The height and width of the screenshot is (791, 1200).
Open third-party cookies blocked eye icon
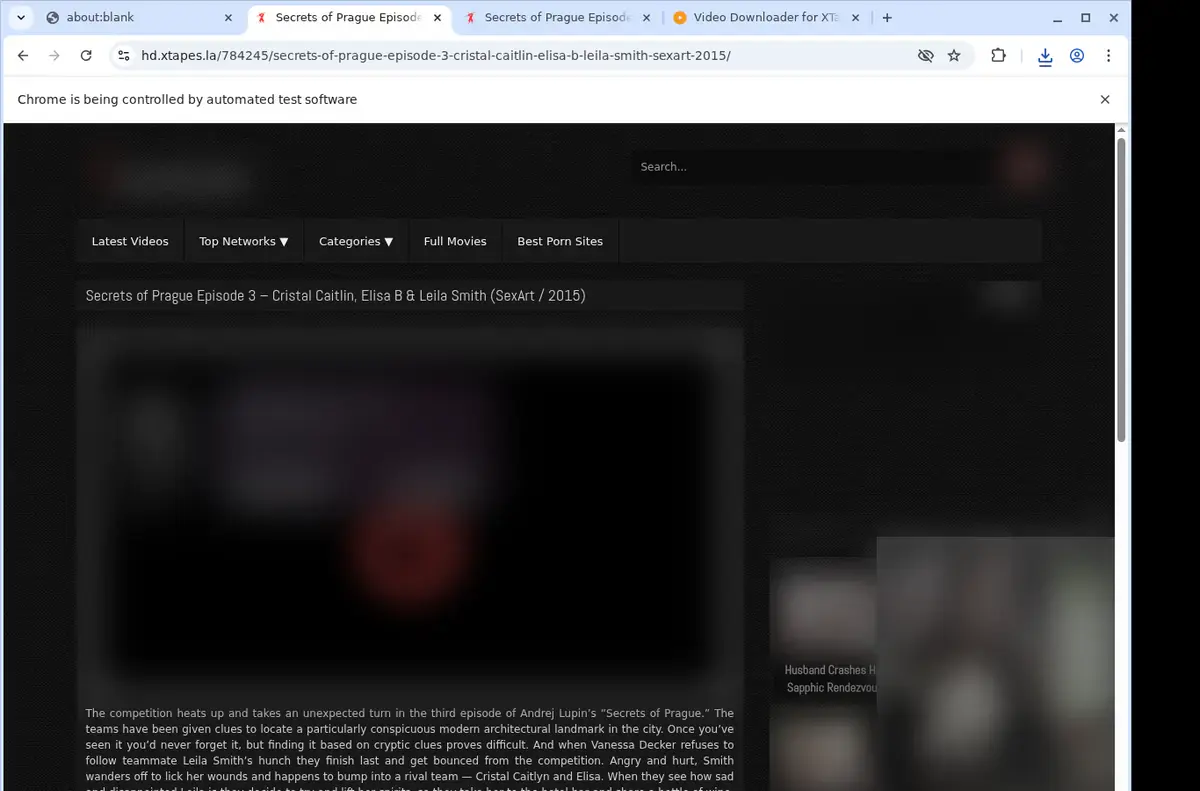pos(926,56)
